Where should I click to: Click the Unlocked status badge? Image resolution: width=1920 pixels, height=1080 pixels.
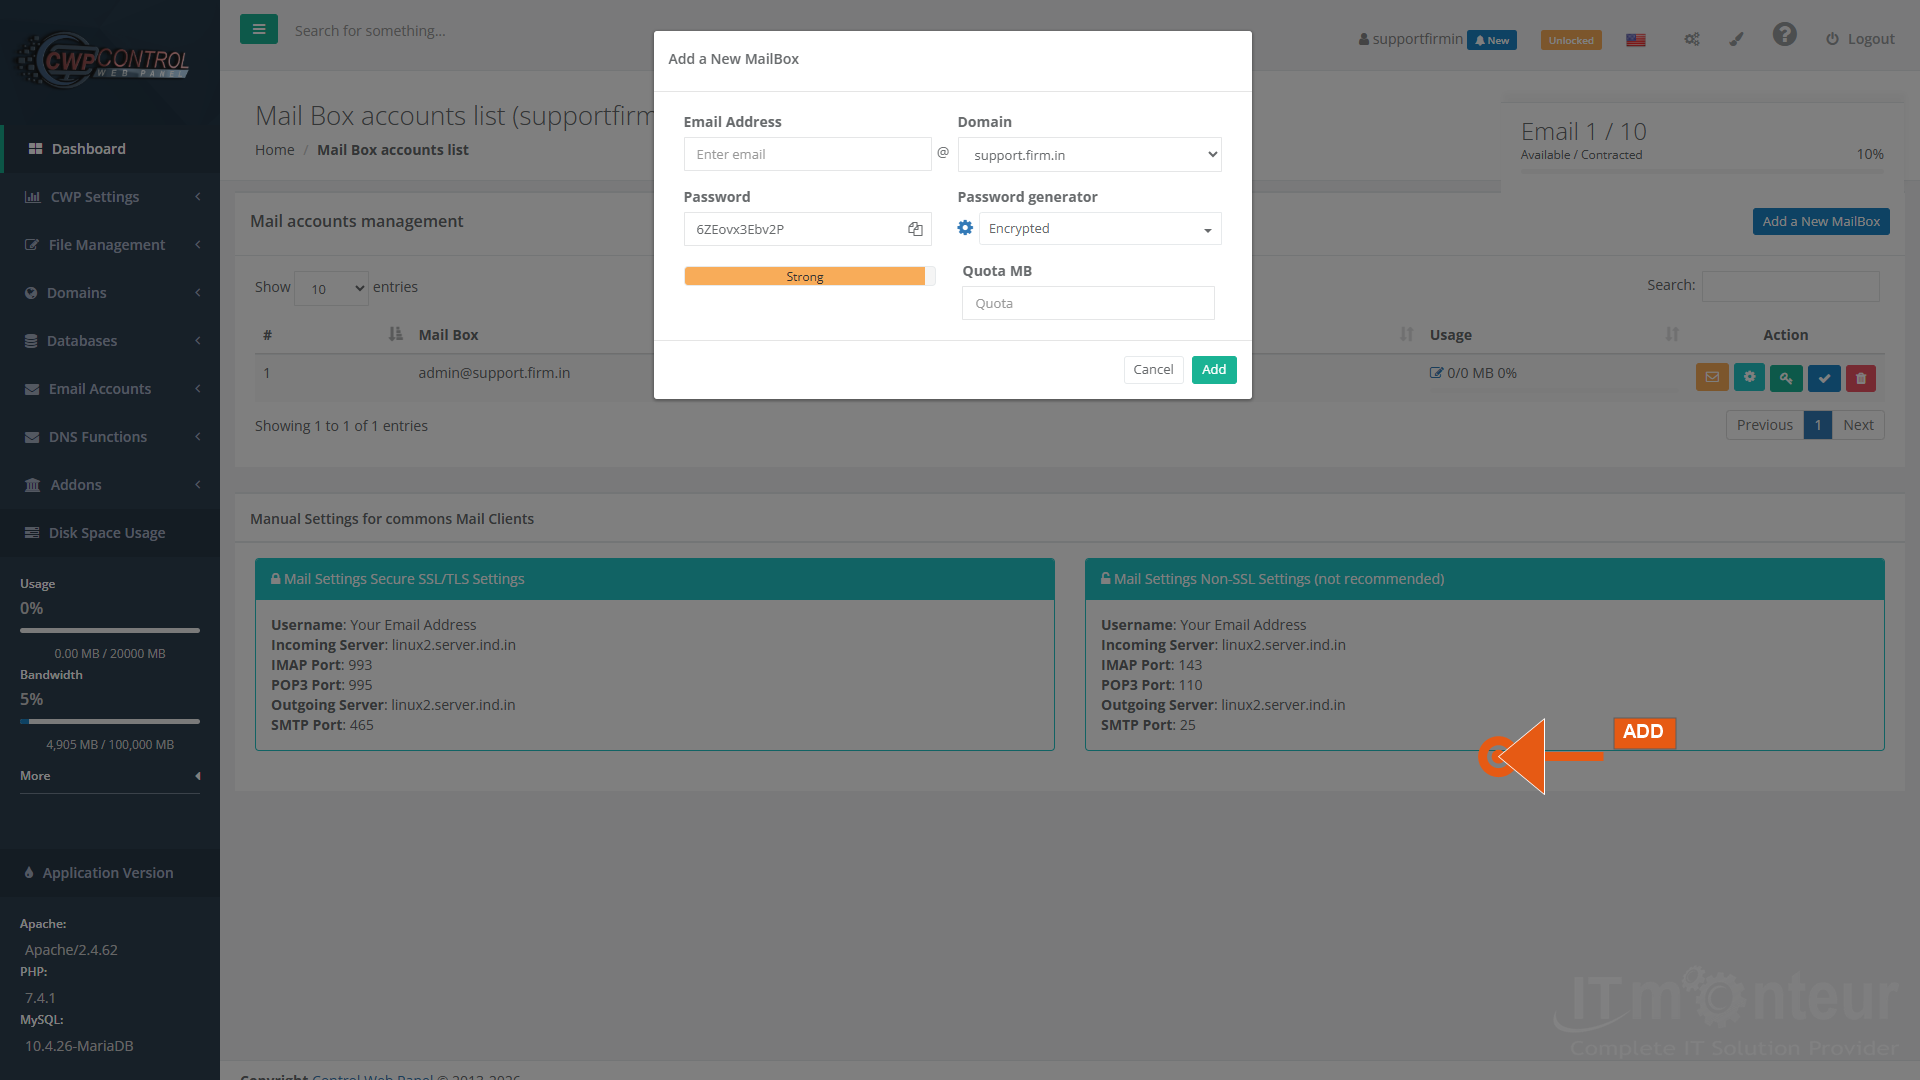click(x=1571, y=40)
